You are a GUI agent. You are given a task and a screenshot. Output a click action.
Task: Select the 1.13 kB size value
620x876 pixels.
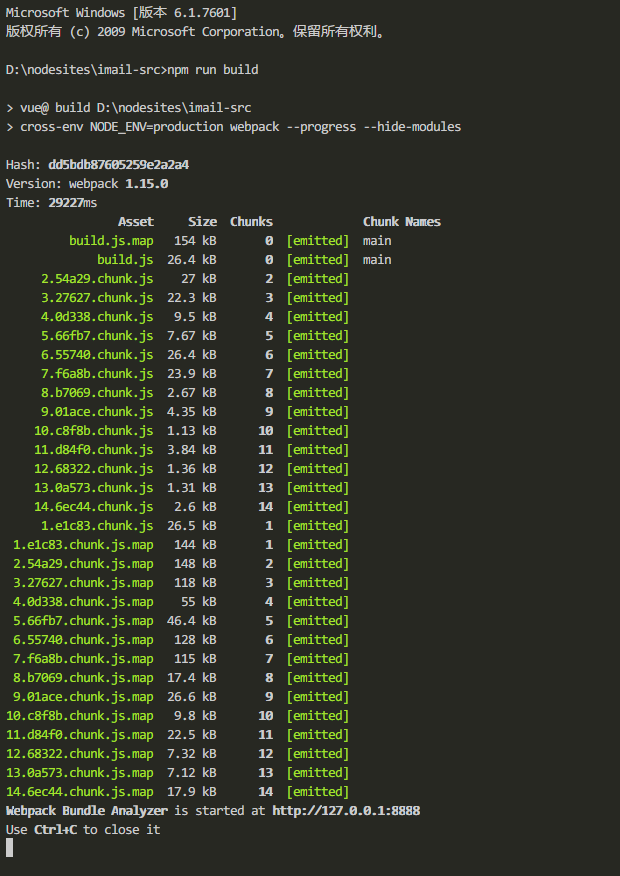(x=192, y=431)
